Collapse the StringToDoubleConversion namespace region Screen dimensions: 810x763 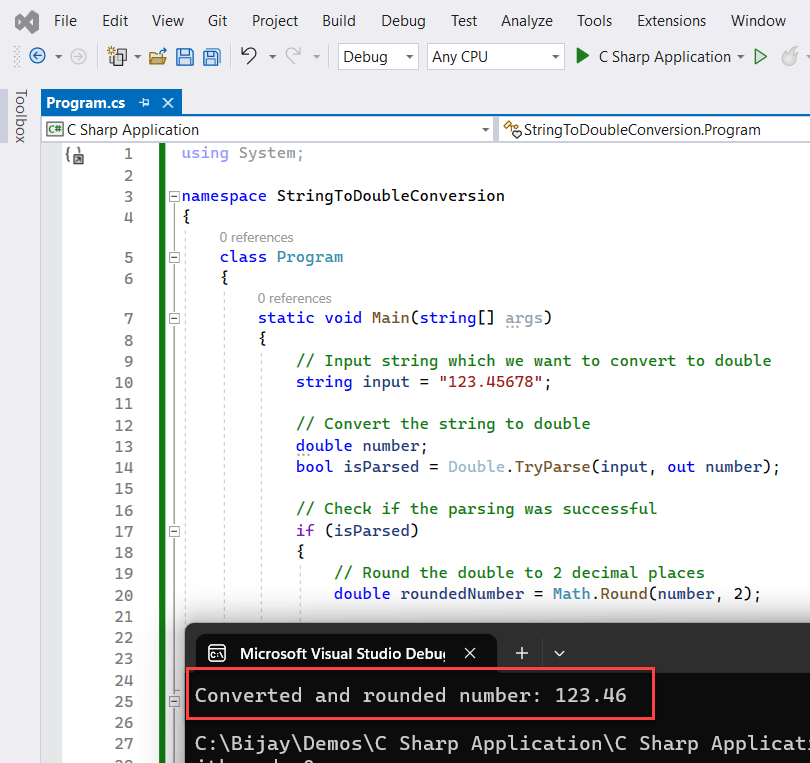(174, 196)
